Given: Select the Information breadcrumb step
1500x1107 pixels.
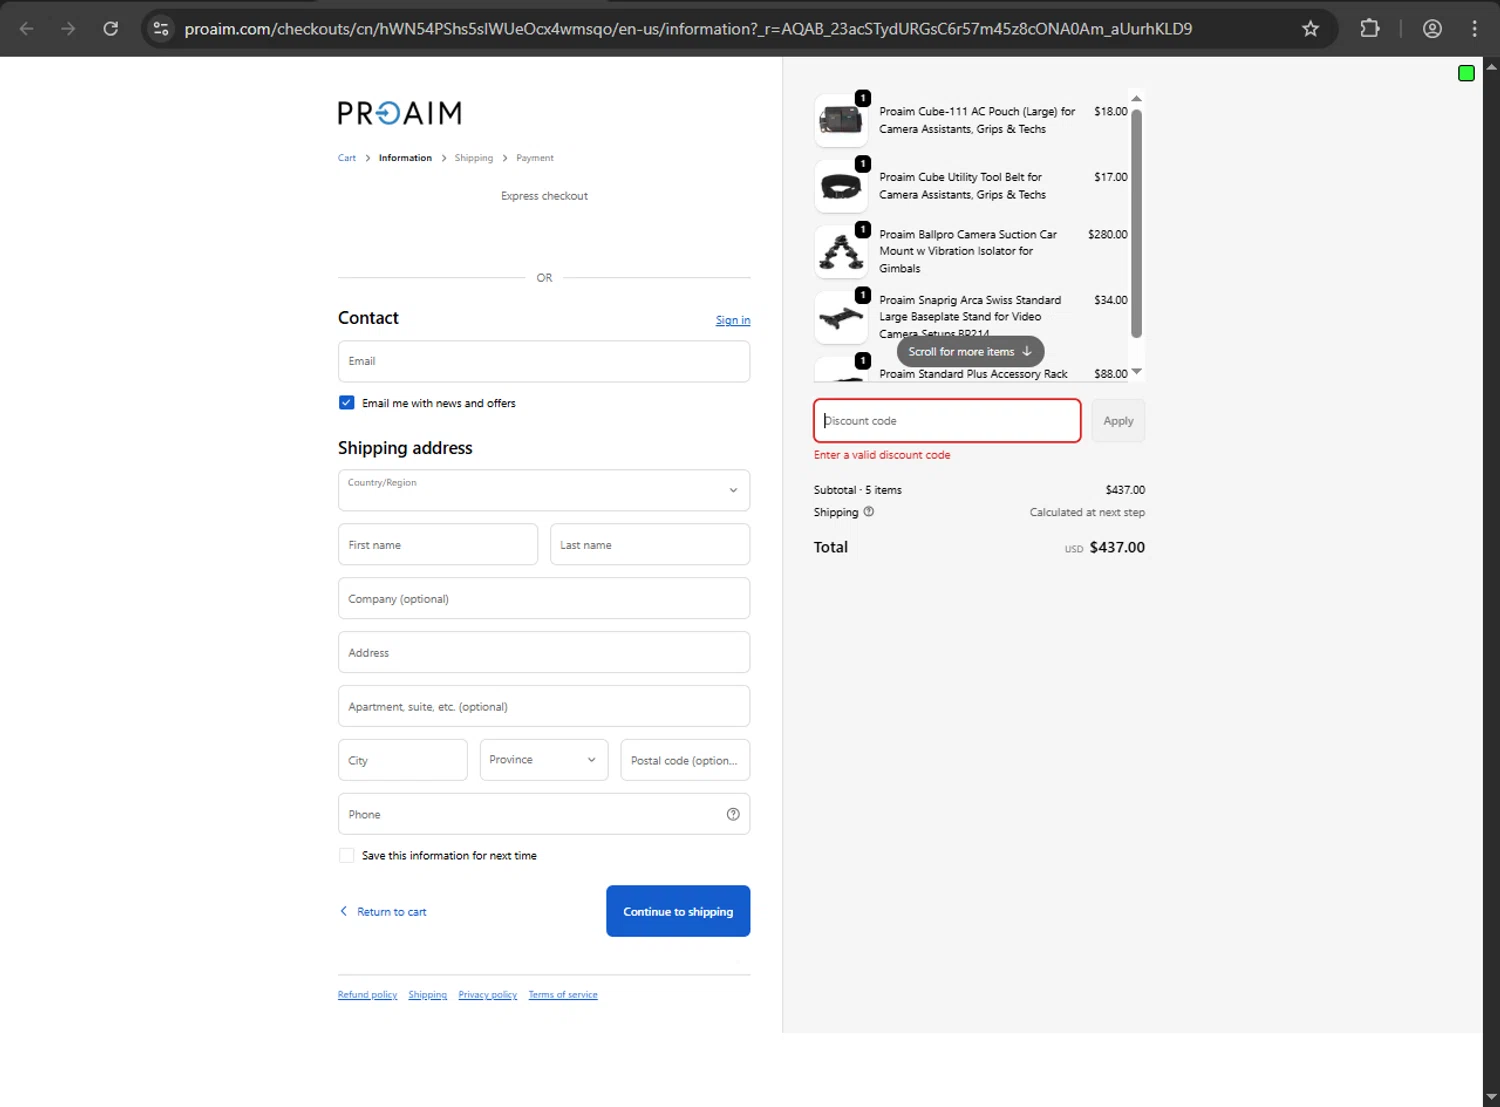Looking at the screenshot, I should coord(405,158).
